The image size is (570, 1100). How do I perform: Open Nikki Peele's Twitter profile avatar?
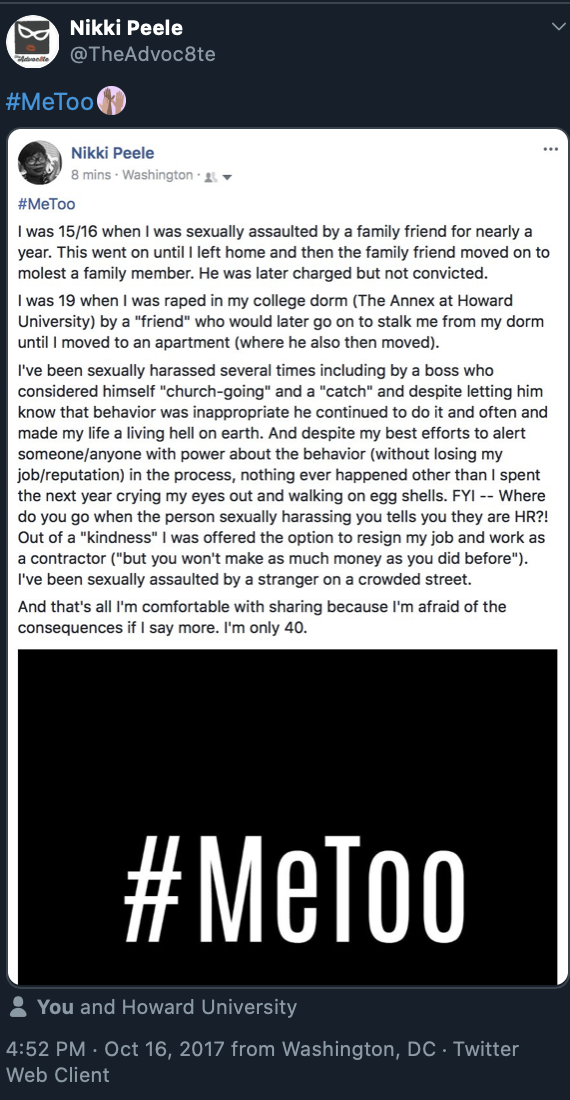click(x=33, y=41)
